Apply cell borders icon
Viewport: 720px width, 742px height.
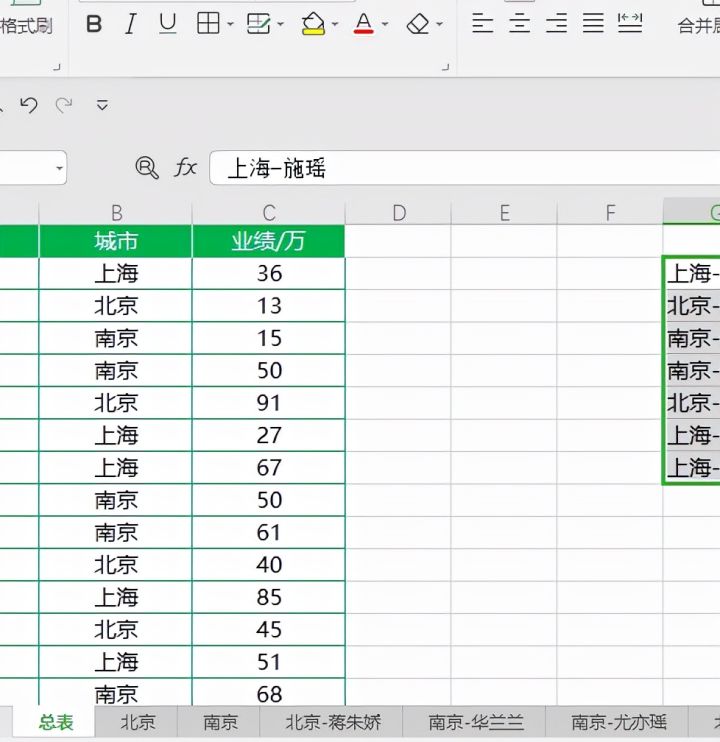208,23
